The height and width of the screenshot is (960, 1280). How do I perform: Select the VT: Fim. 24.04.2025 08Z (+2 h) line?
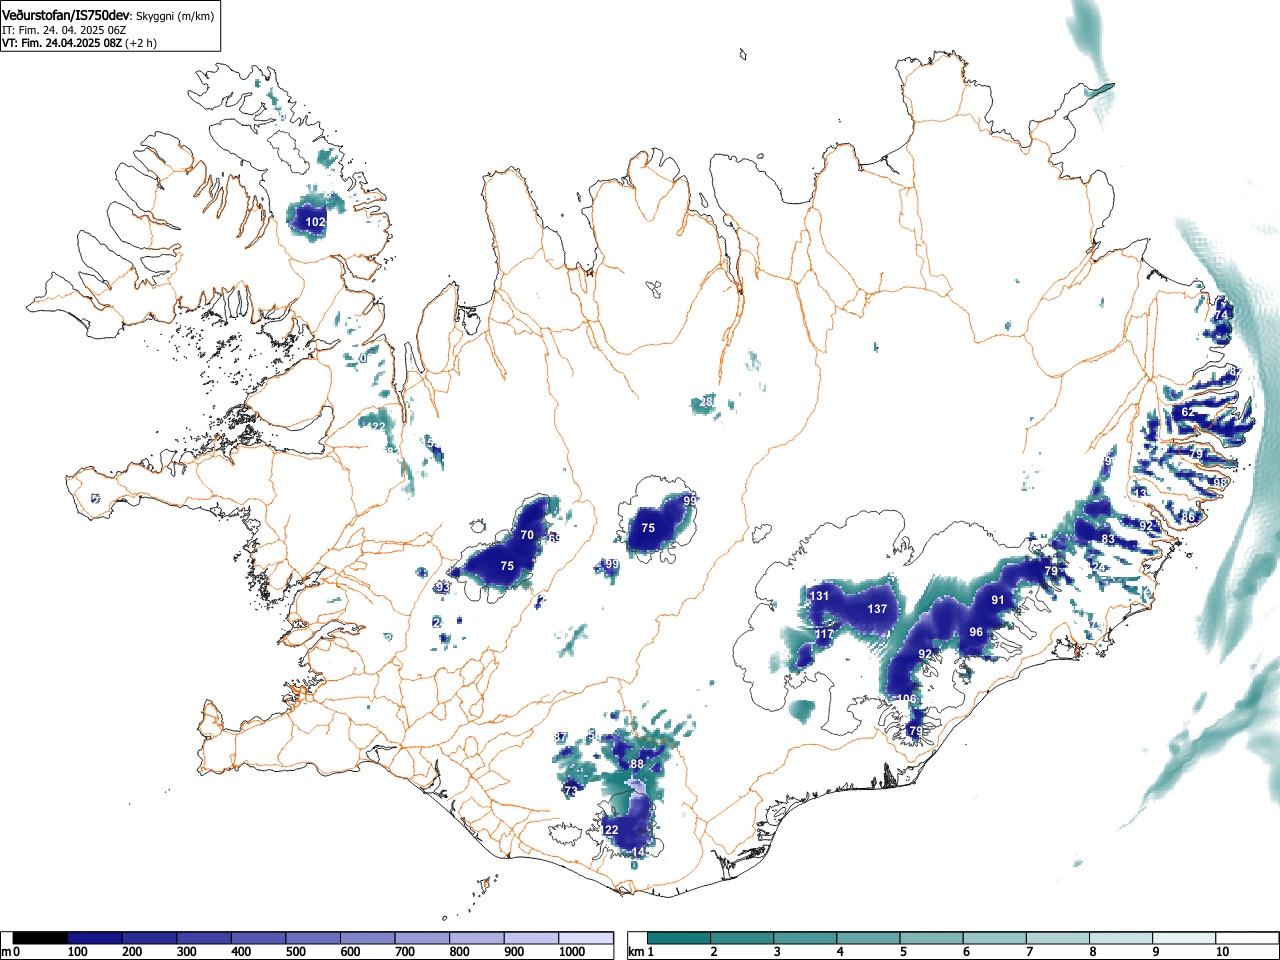click(x=79, y=43)
